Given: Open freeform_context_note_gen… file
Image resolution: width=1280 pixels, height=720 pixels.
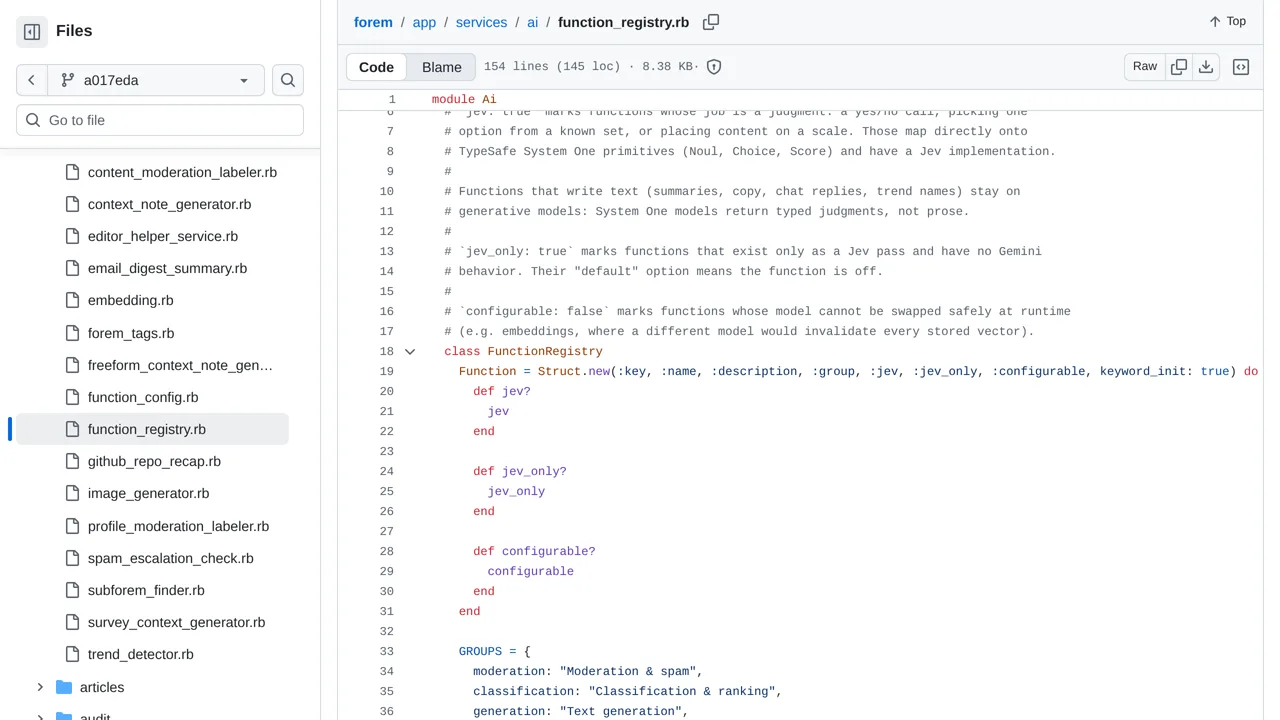Looking at the screenshot, I should tap(180, 365).
